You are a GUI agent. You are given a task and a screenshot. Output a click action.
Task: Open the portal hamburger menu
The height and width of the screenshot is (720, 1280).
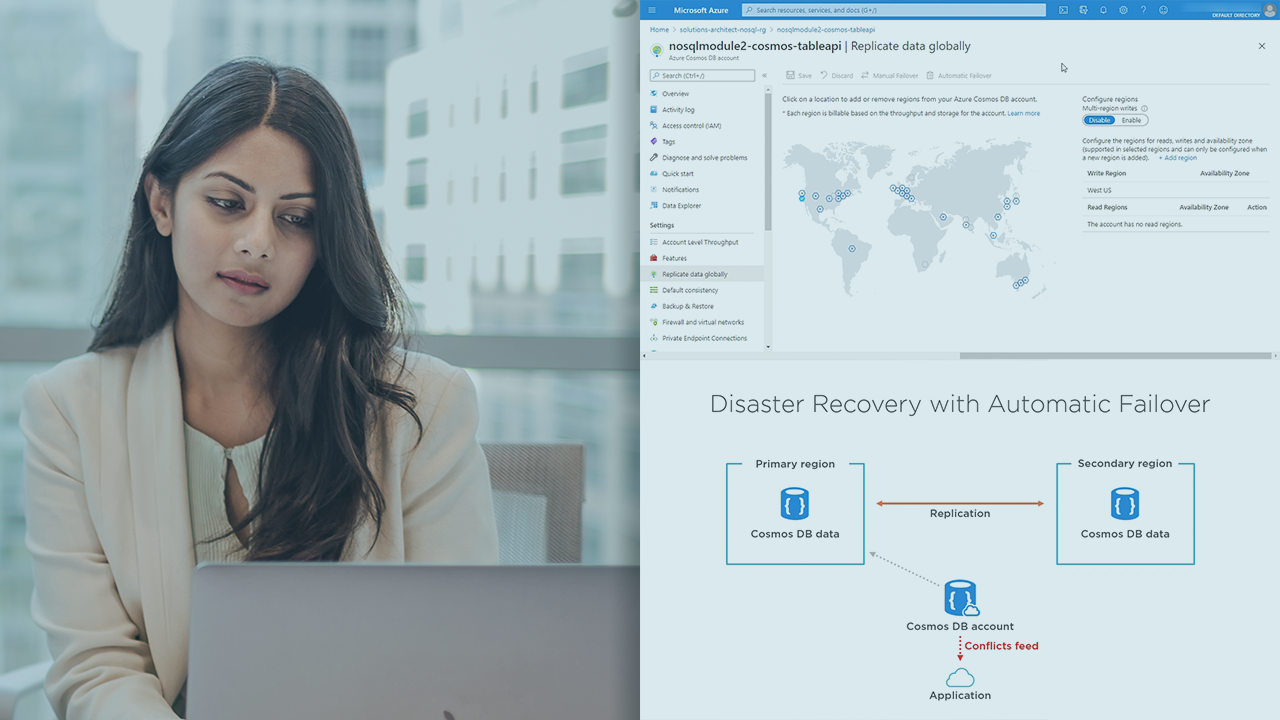(x=651, y=9)
